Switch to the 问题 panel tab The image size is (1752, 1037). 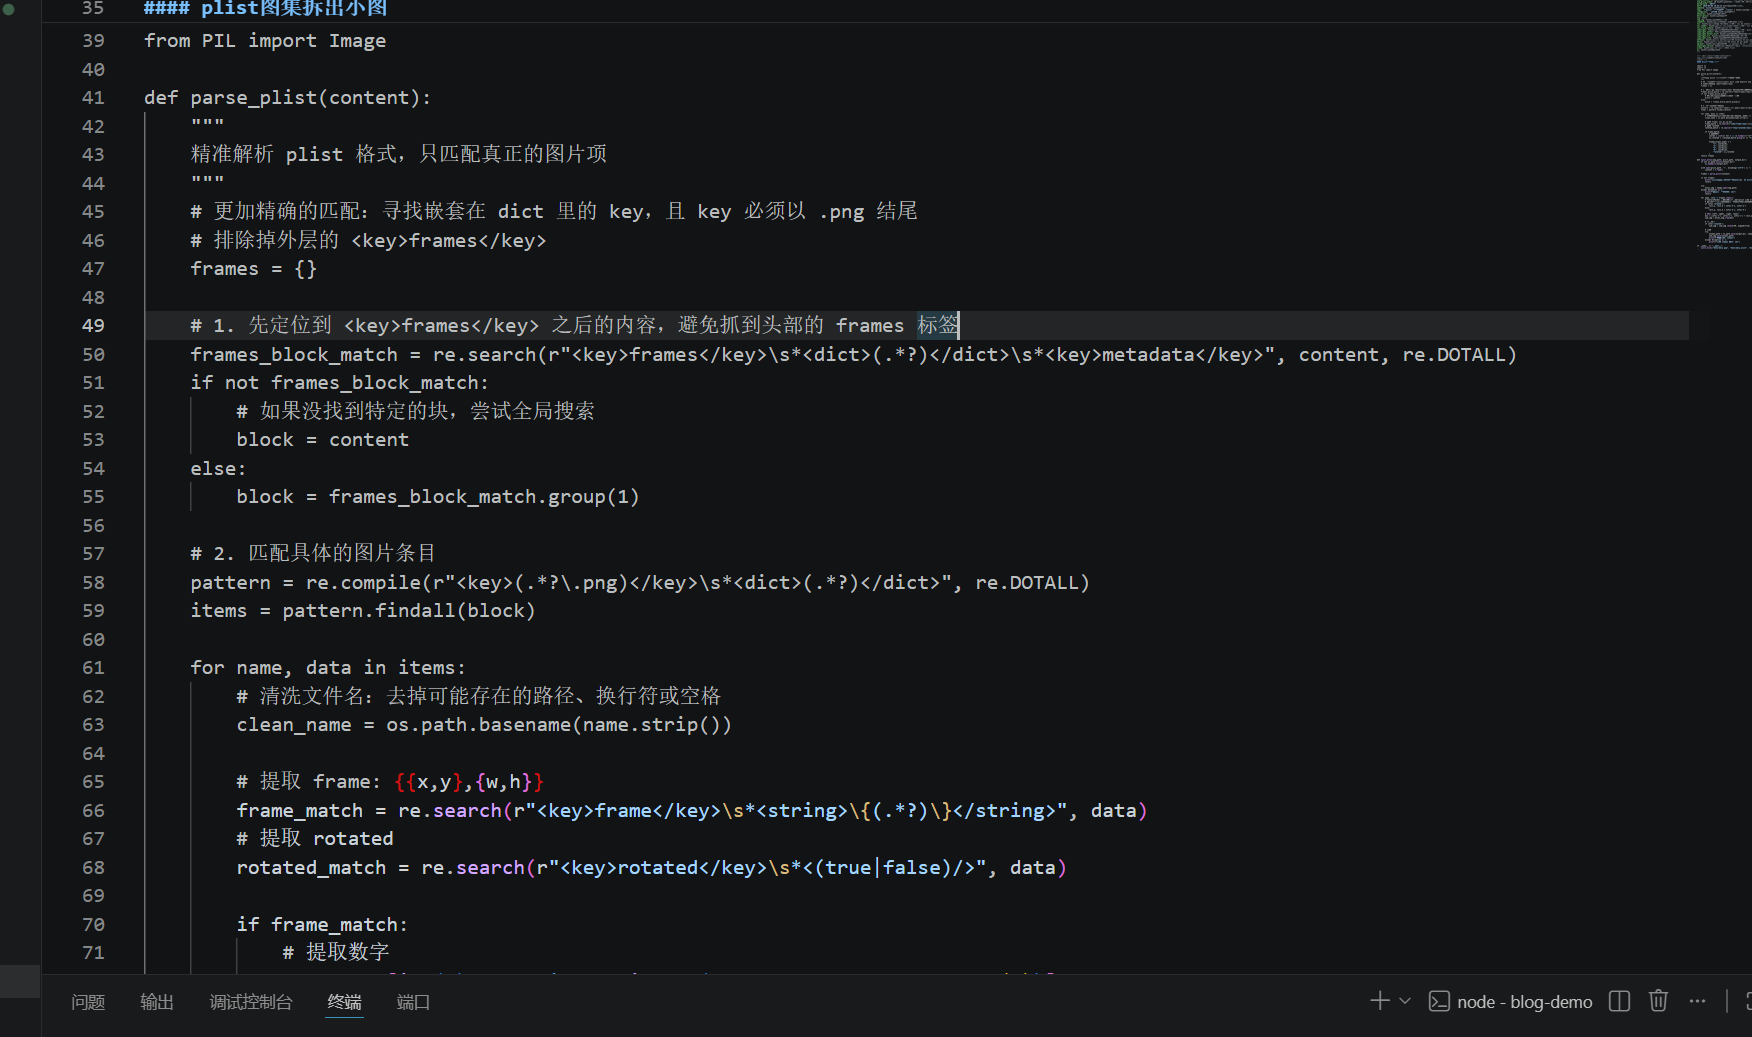pos(88,1001)
